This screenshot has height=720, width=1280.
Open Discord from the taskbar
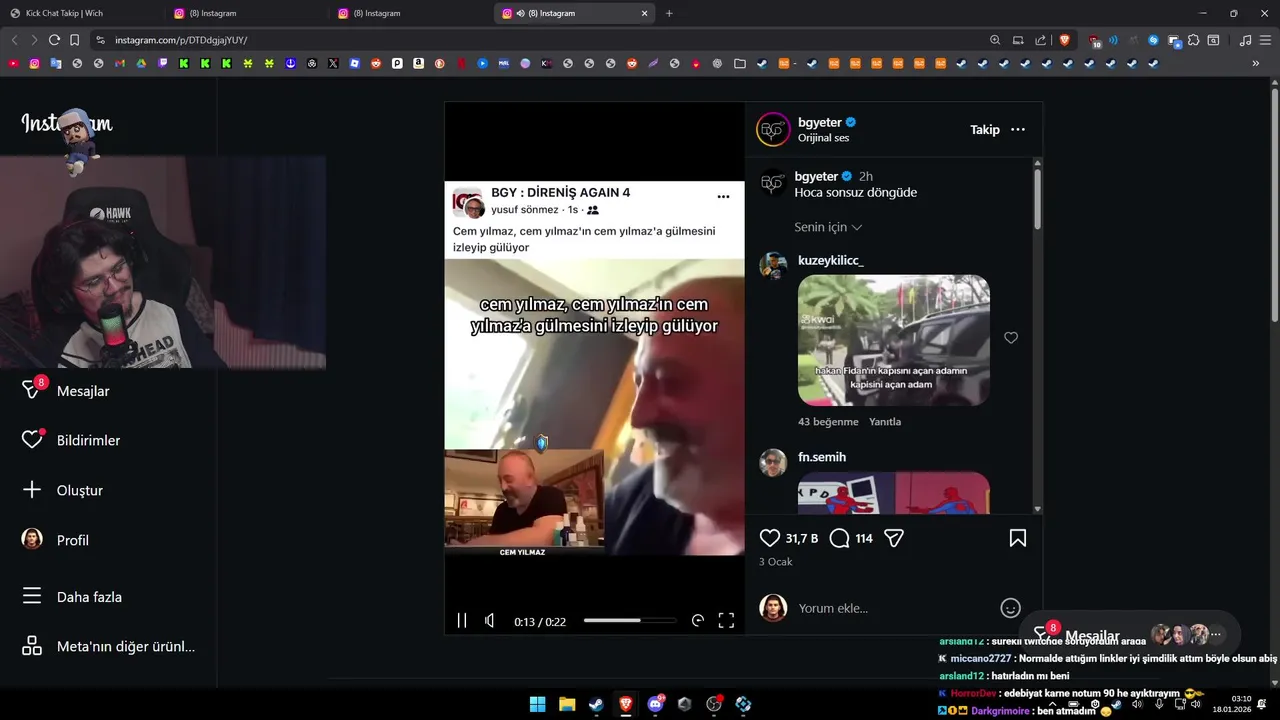point(655,704)
